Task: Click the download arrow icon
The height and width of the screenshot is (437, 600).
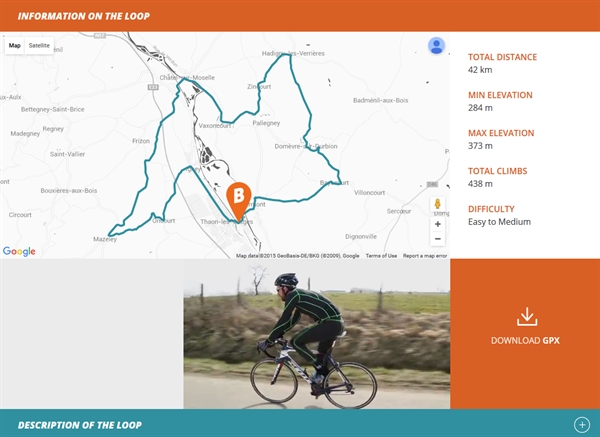Action: (527, 317)
